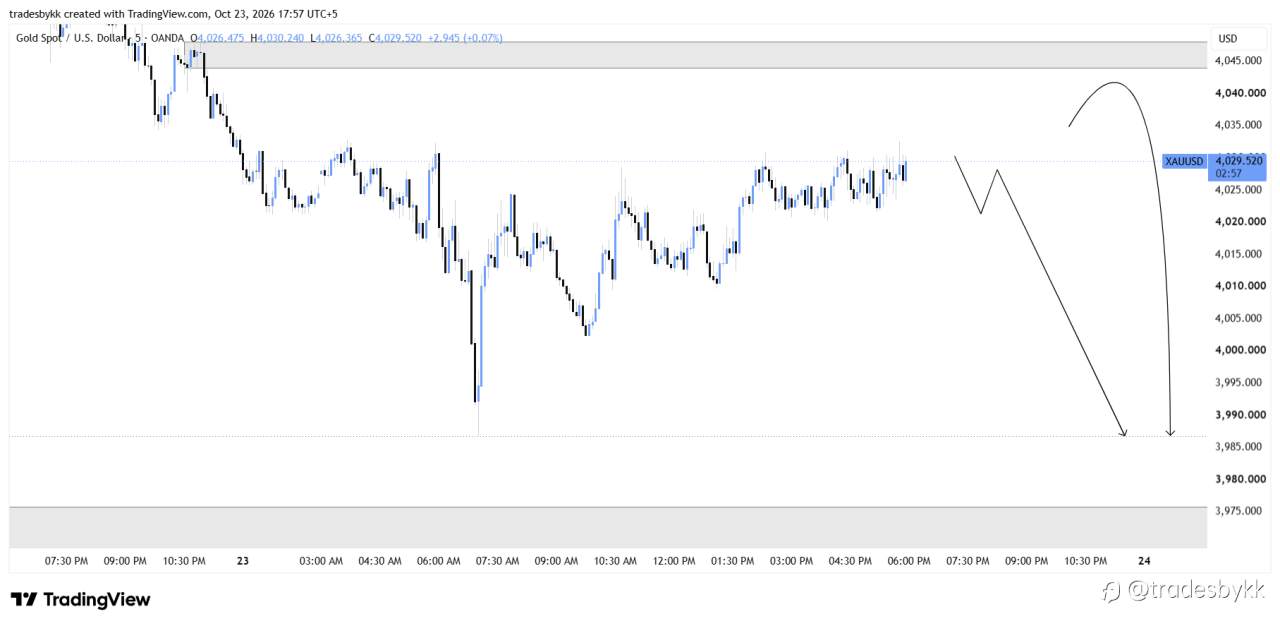Click the 07:30 AM time axis label
Viewport: 1280px width, 626px height.
(498, 561)
